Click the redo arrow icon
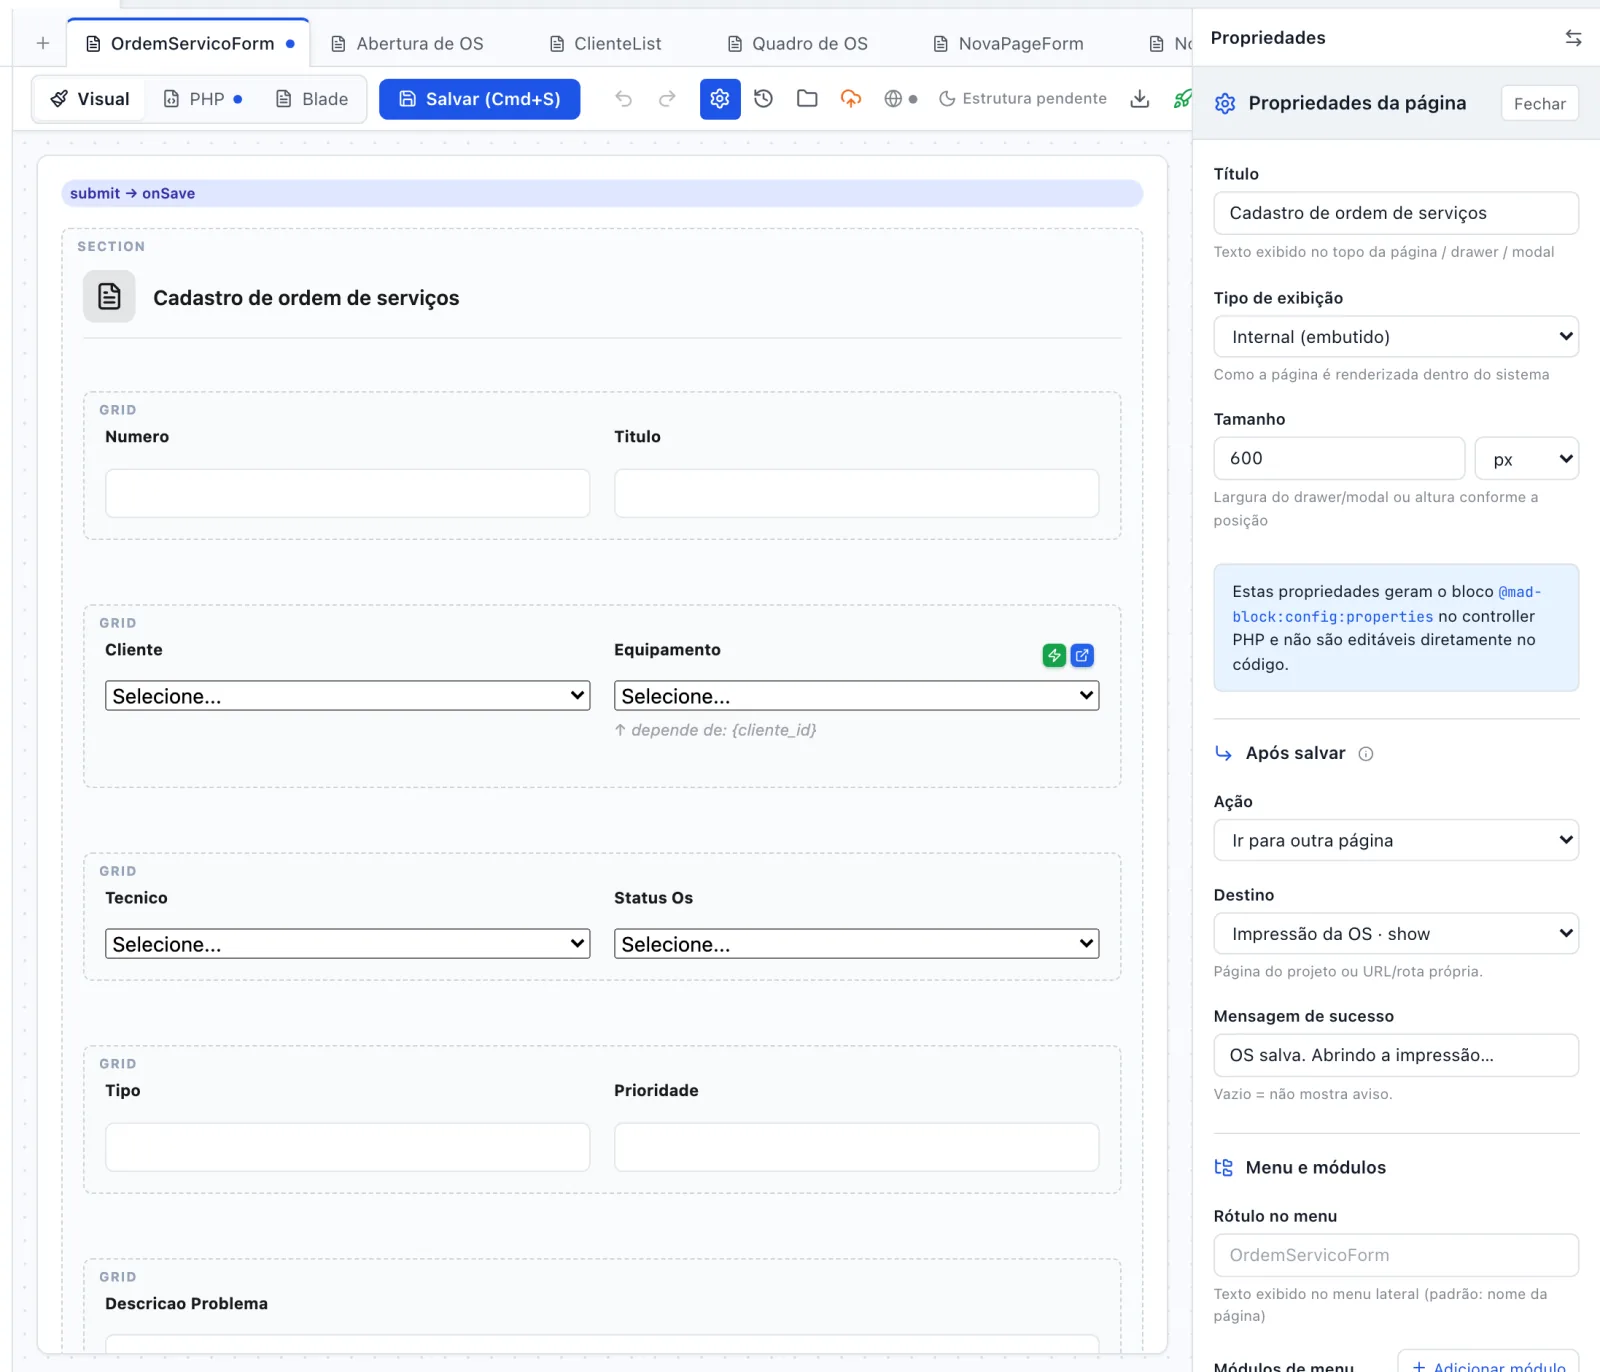Screen dimensions: 1600x1372 click(x=667, y=98)
